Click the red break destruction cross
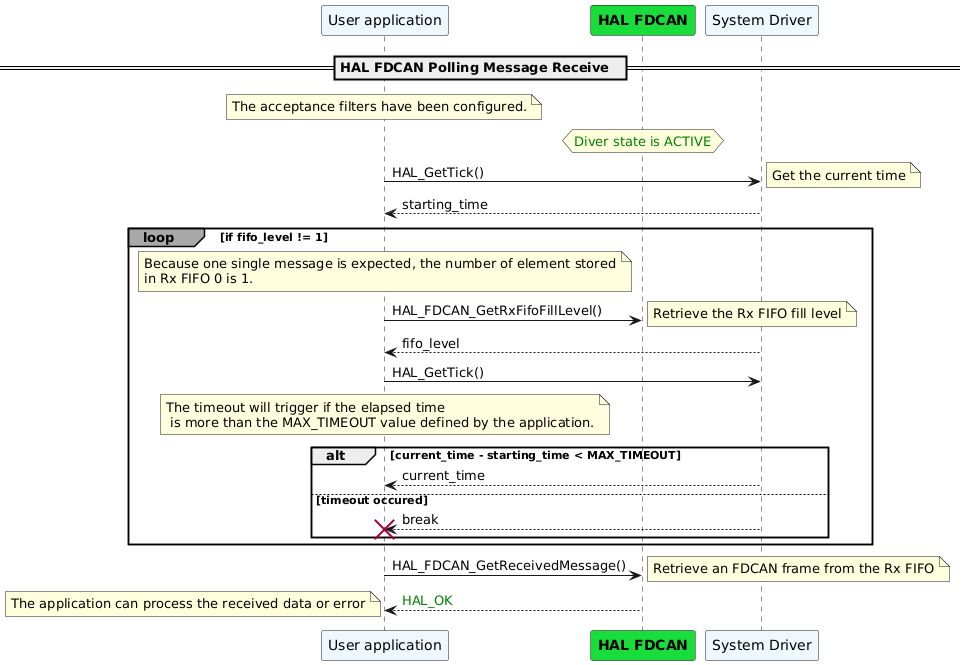Viewport: 966px width, 665px height. click(385, 529)
